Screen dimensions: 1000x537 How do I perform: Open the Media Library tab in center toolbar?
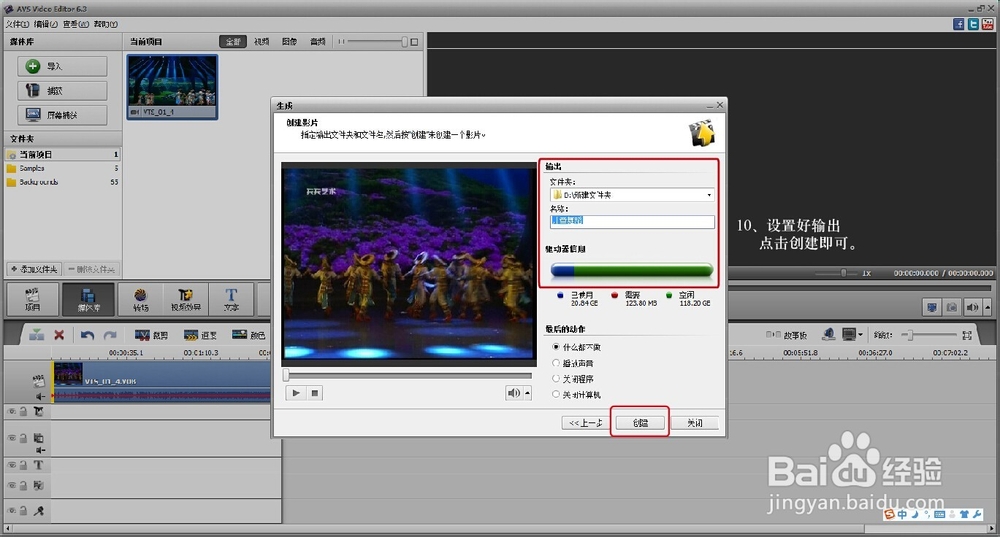point(88,299)
